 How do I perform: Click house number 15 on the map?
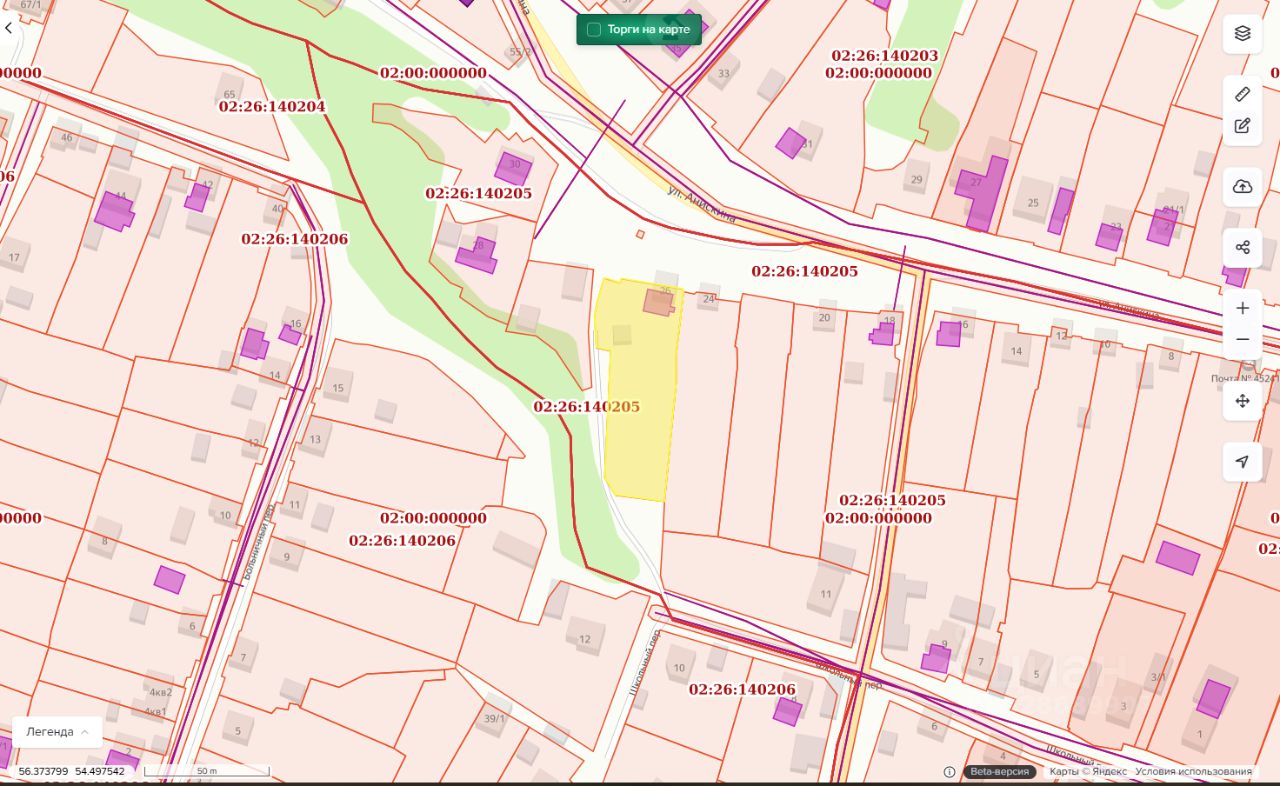pyautogui.click(x=338, y=388)
